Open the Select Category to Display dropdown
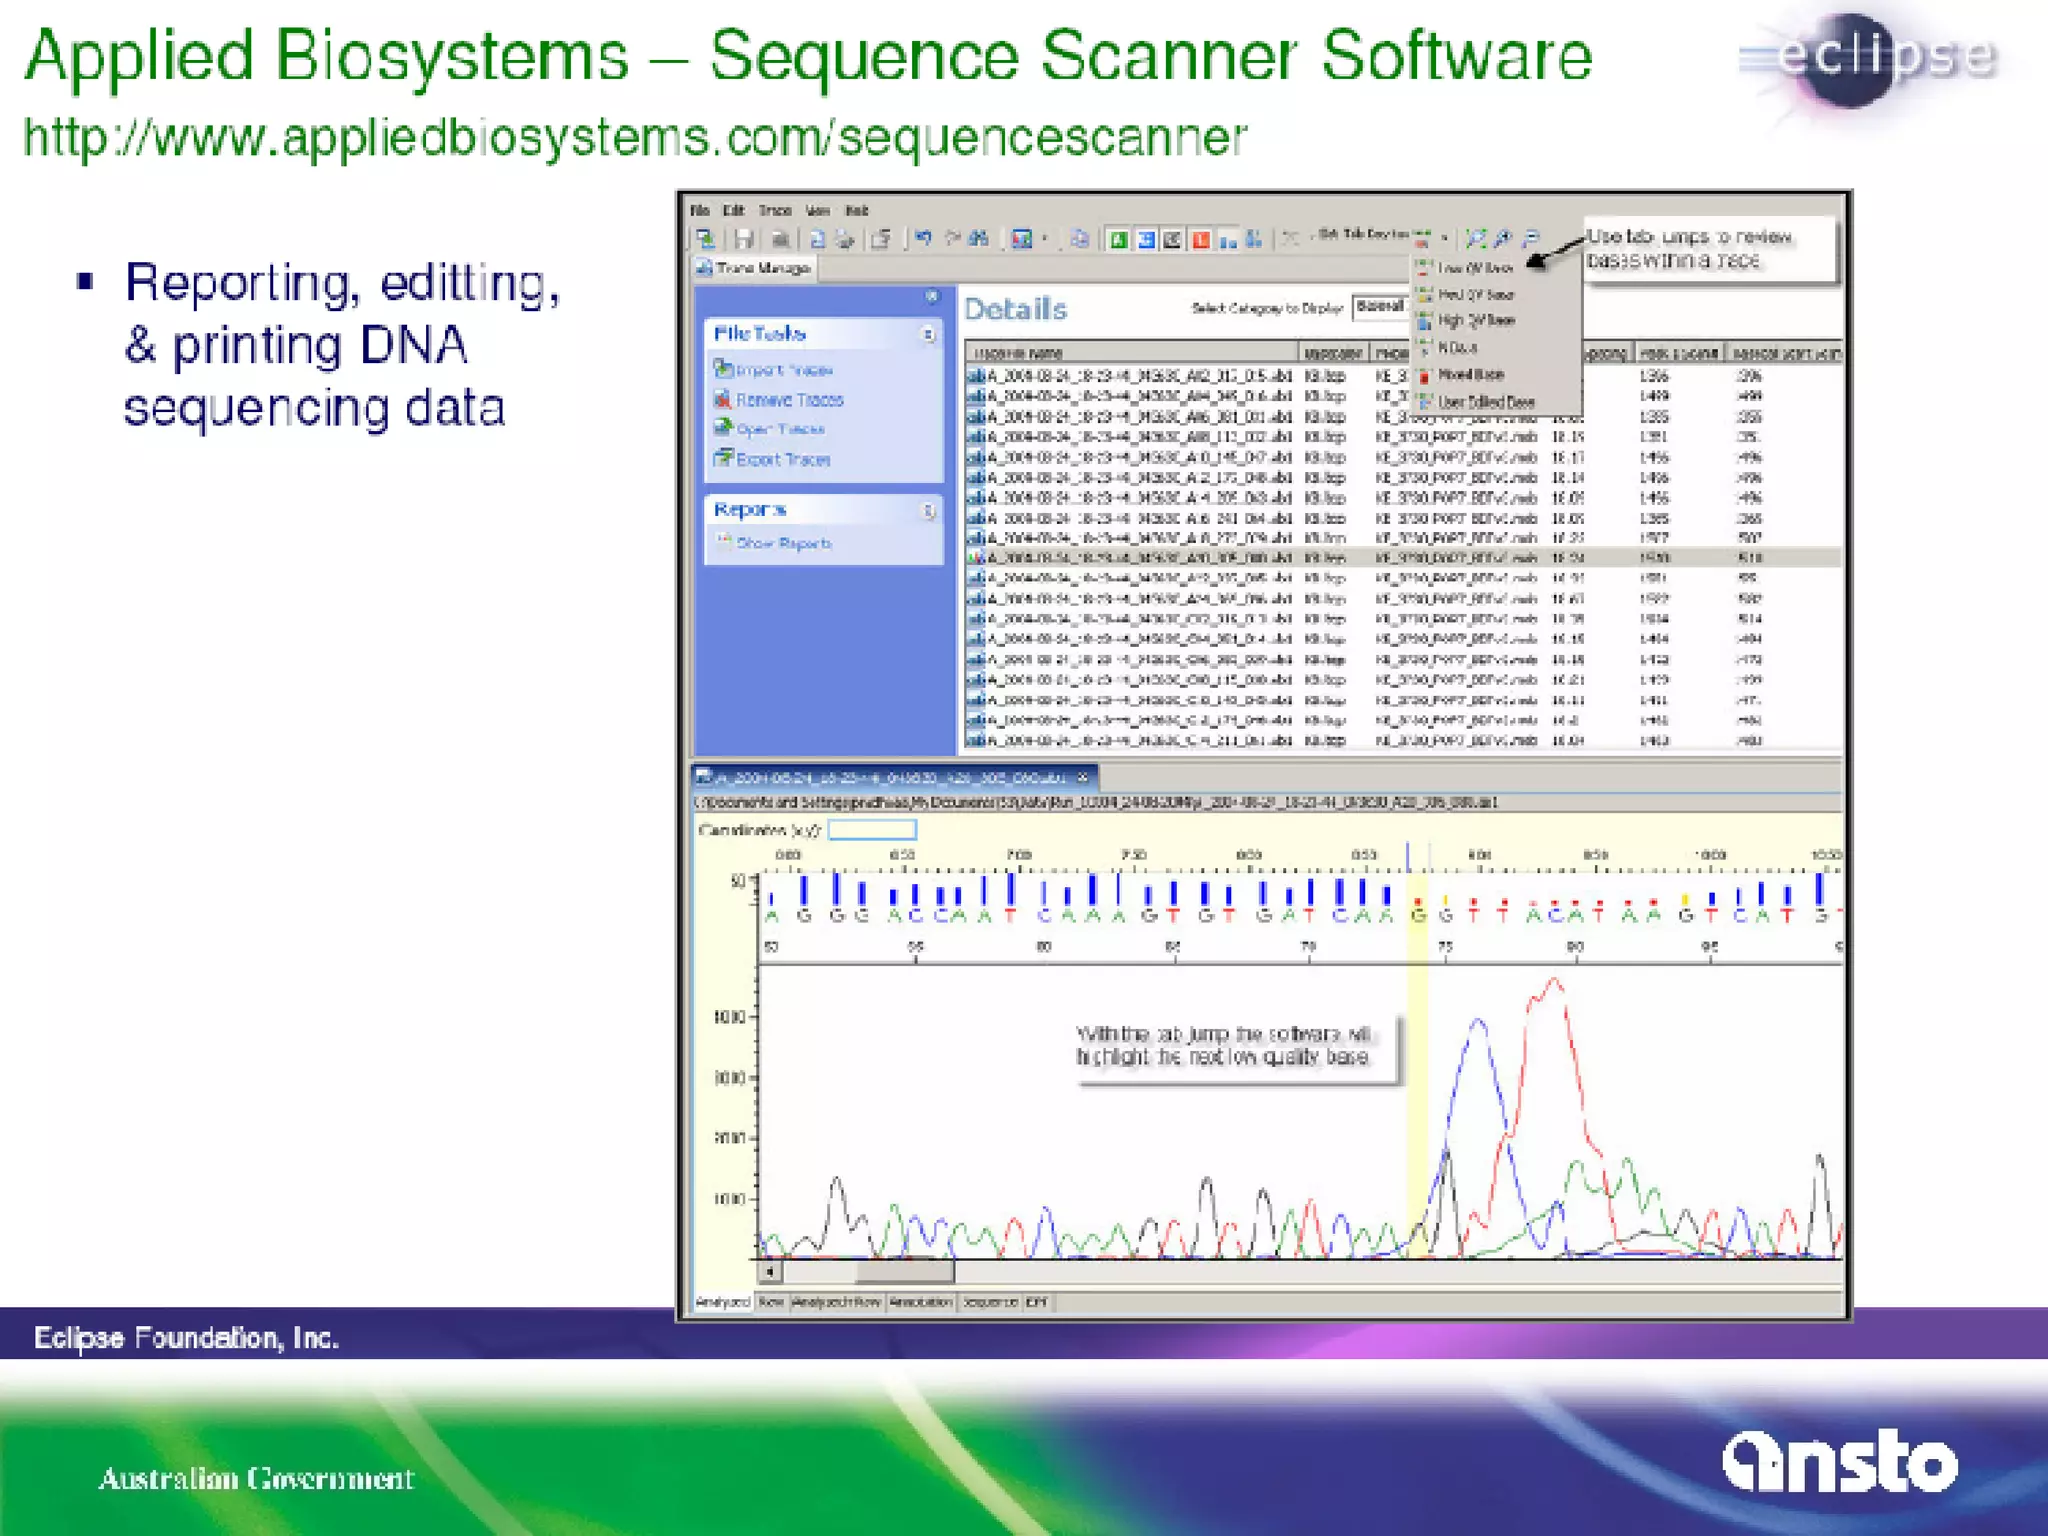 pos(1381,307)
